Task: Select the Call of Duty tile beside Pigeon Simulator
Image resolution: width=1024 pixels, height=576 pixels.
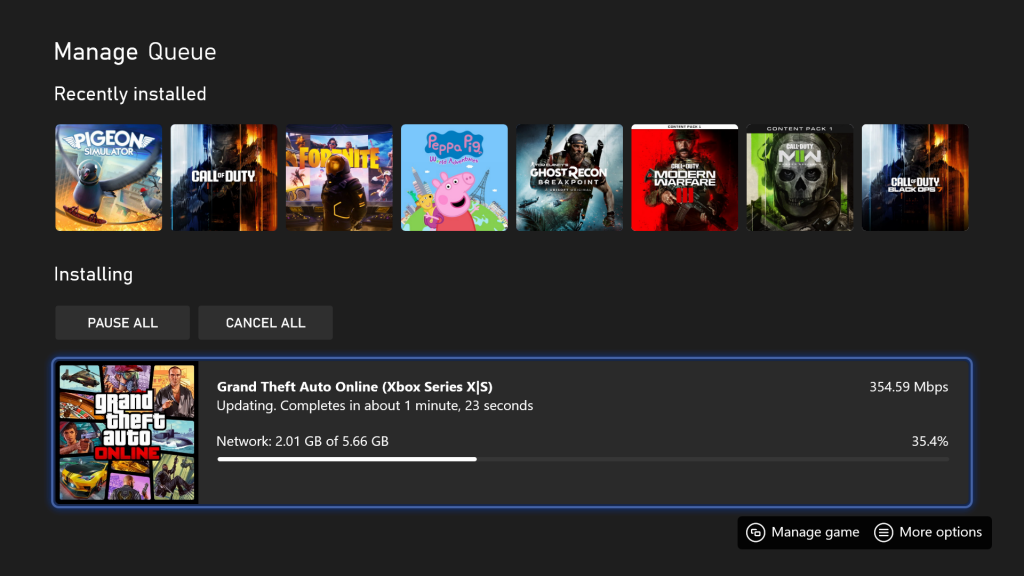Action: coord(223,177)
